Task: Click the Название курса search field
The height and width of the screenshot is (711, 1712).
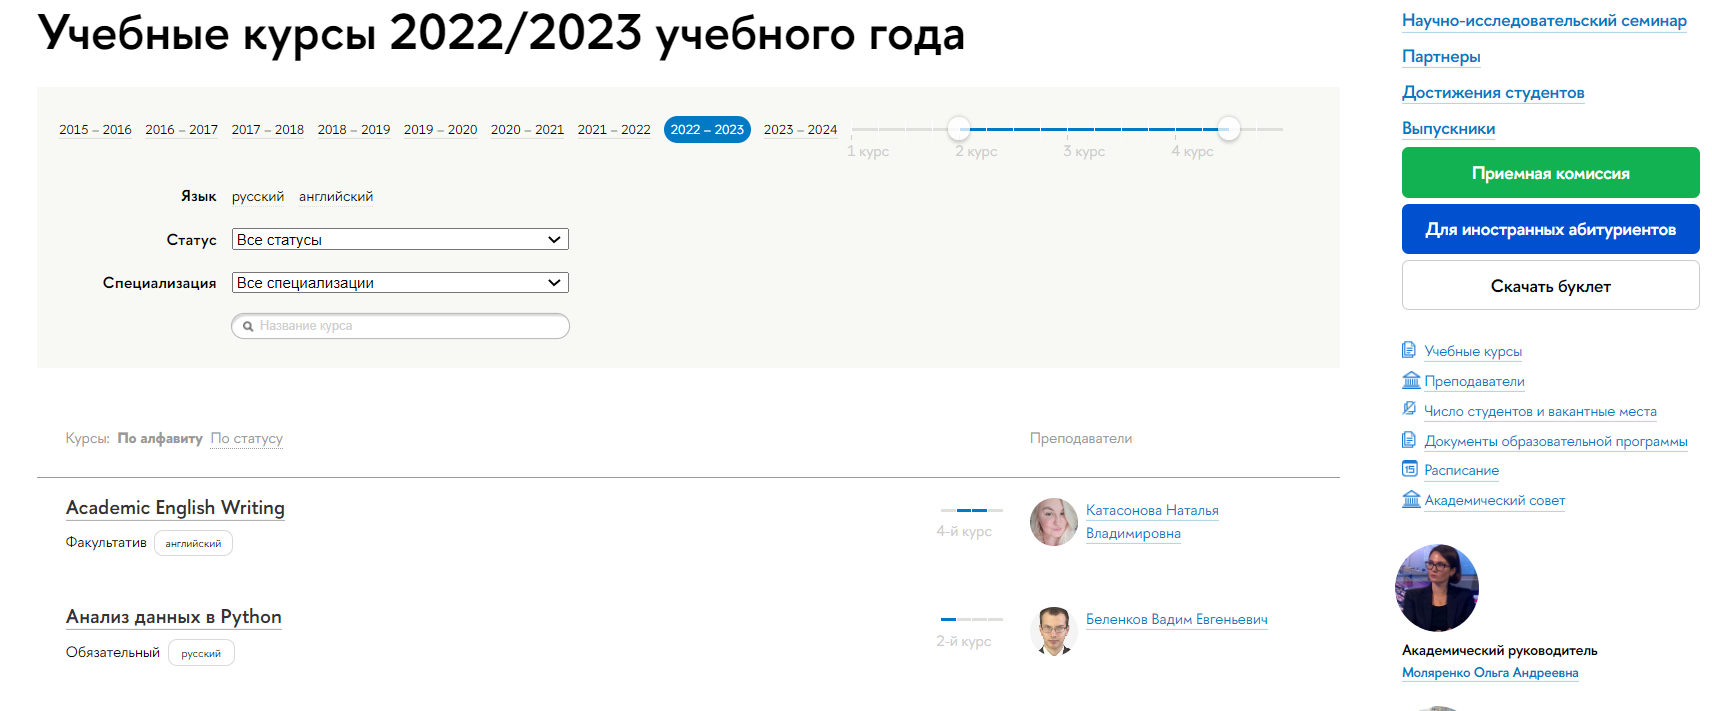Action: pos(400,326)
